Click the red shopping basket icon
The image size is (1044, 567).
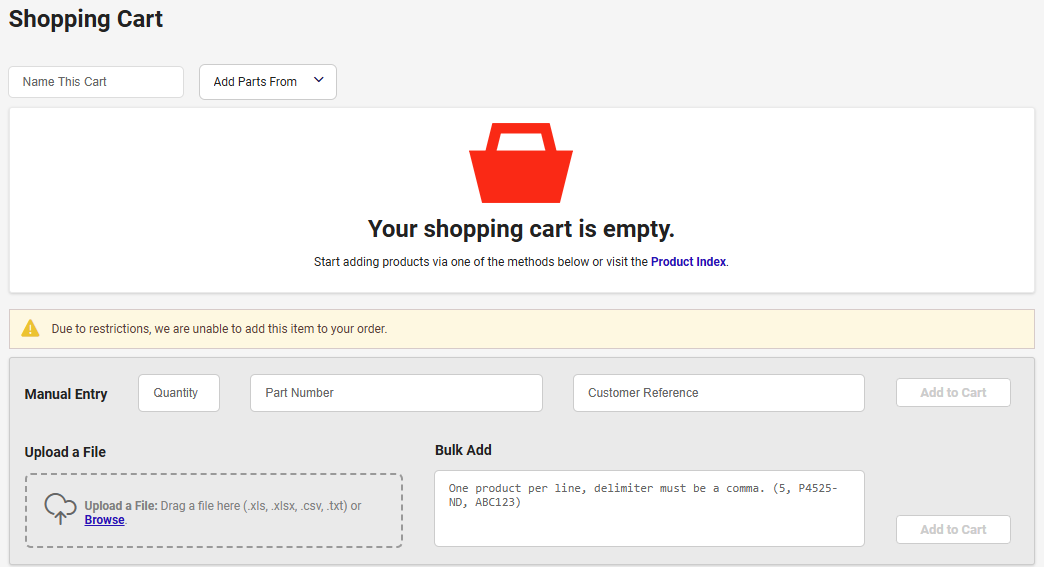point(520,164)
